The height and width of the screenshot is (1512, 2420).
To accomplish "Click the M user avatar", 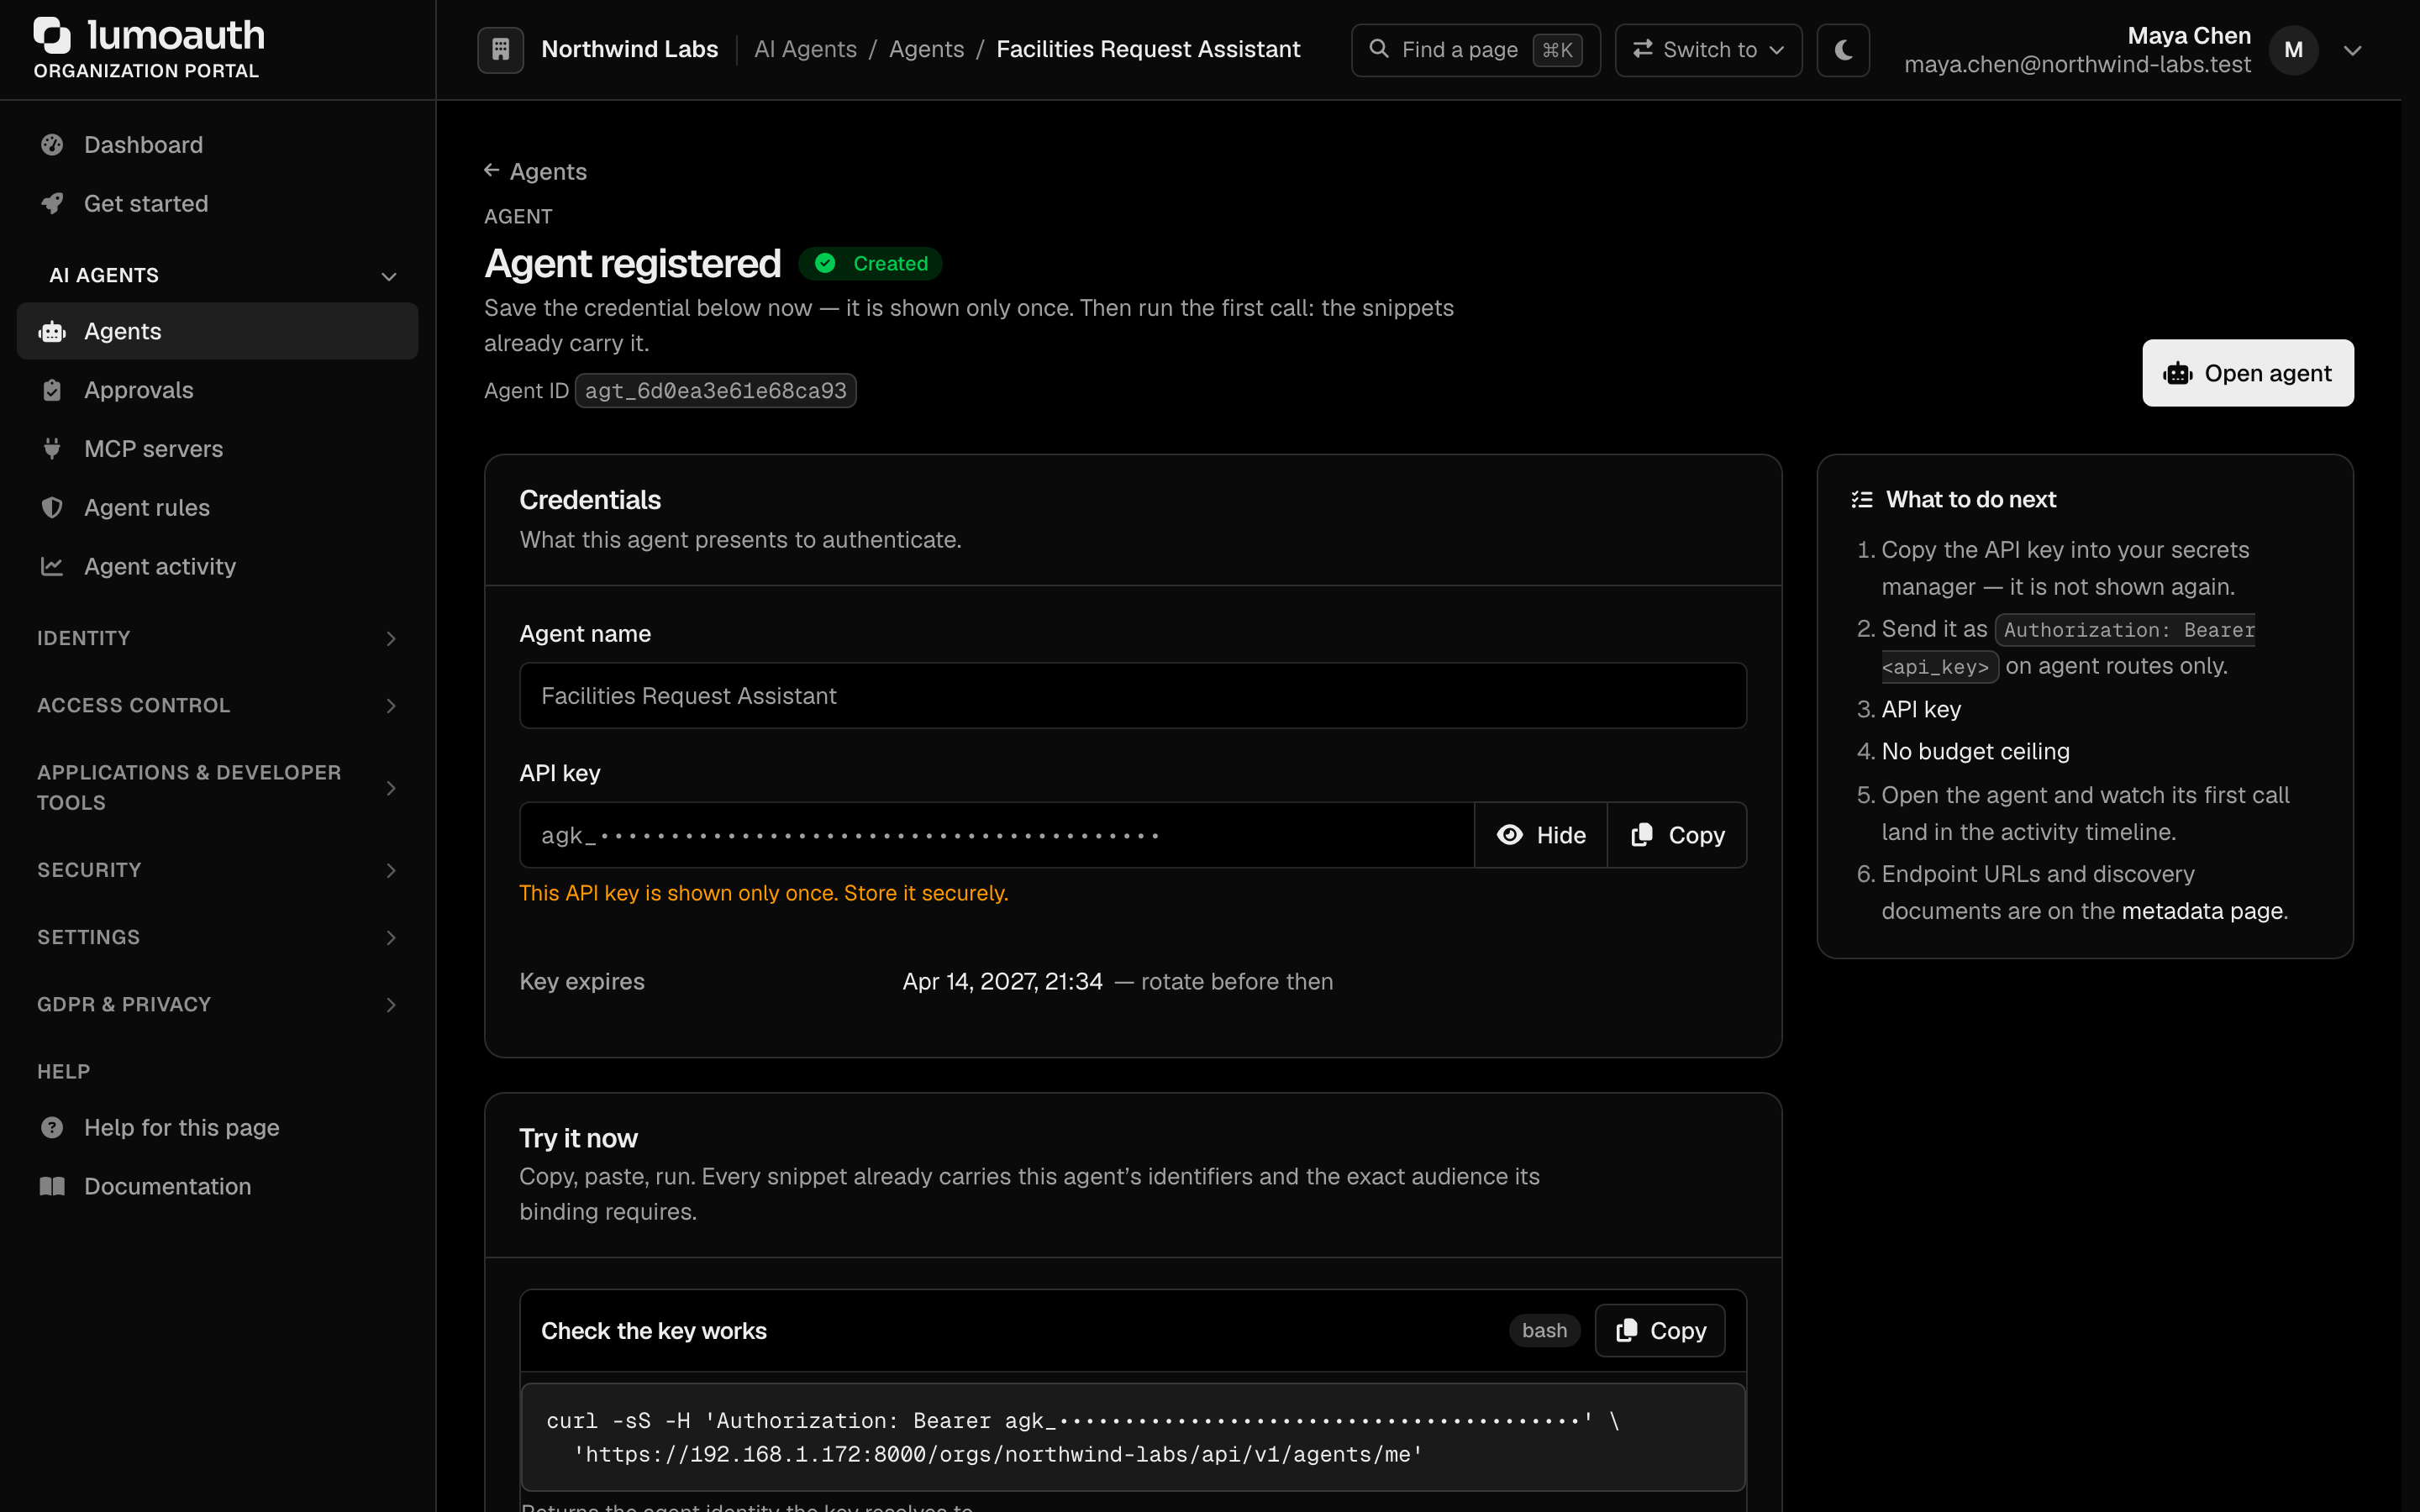I will (x=2294, y=50).
